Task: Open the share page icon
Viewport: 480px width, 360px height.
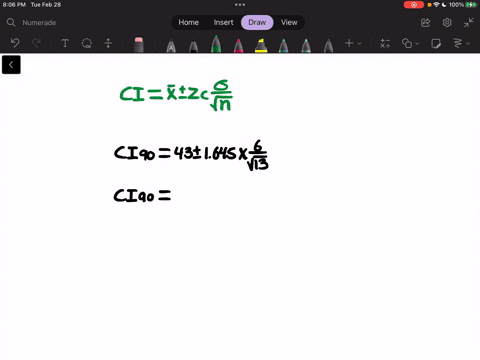Action: coord(425,23)
